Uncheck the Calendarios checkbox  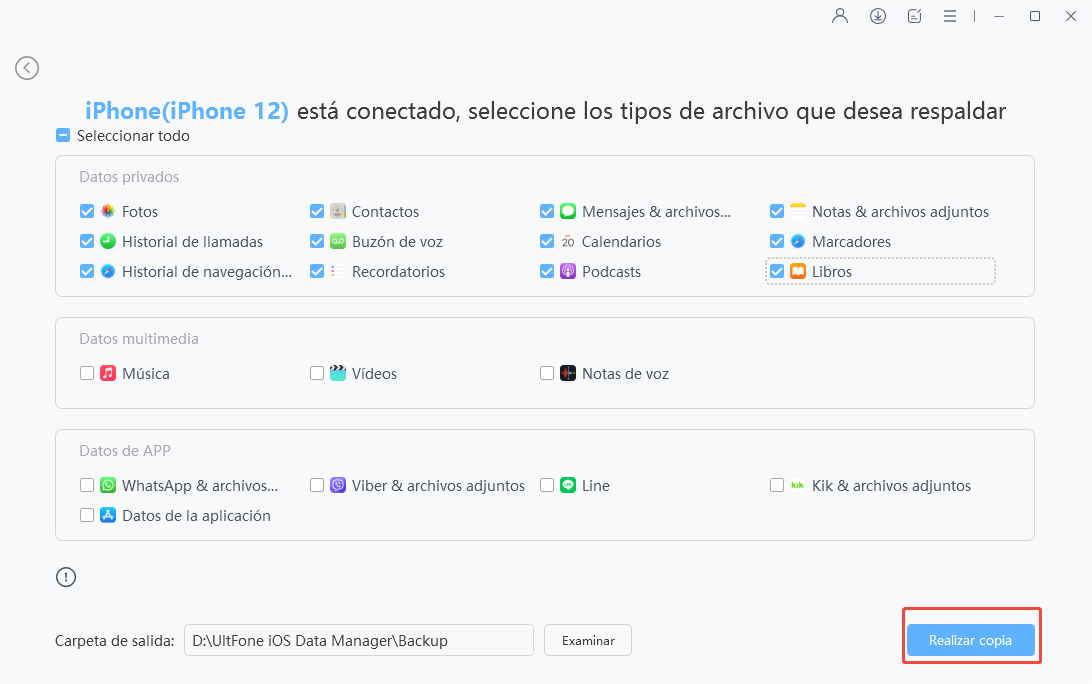click(x=547, y=241)
